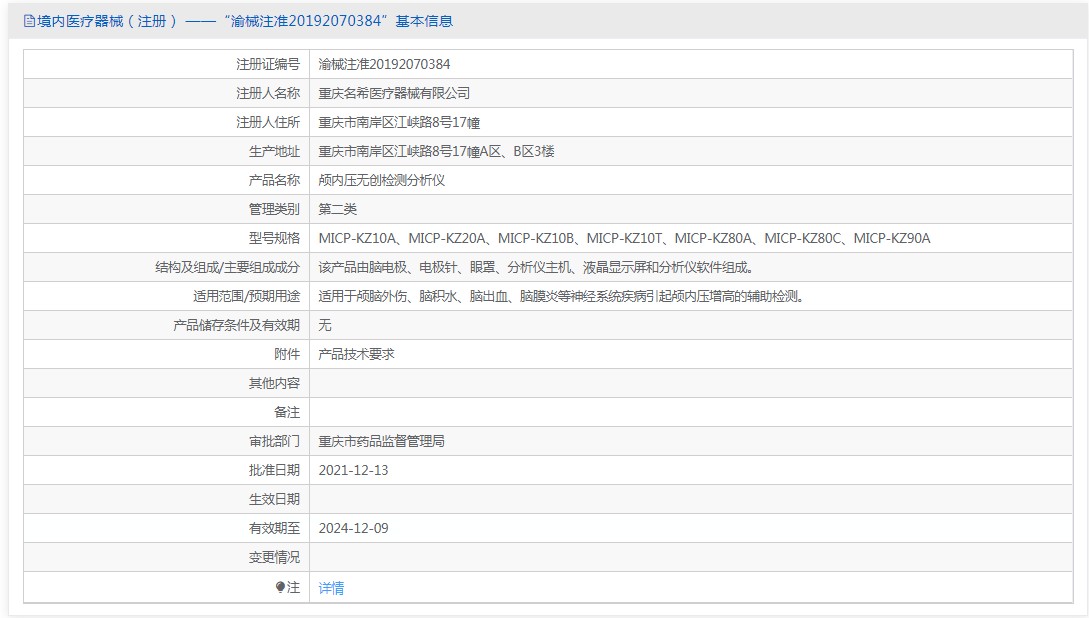Select registrant name 重庆名希医疗器械有限公司
The width and height of the screenshot is (1089, 618).
394,93
